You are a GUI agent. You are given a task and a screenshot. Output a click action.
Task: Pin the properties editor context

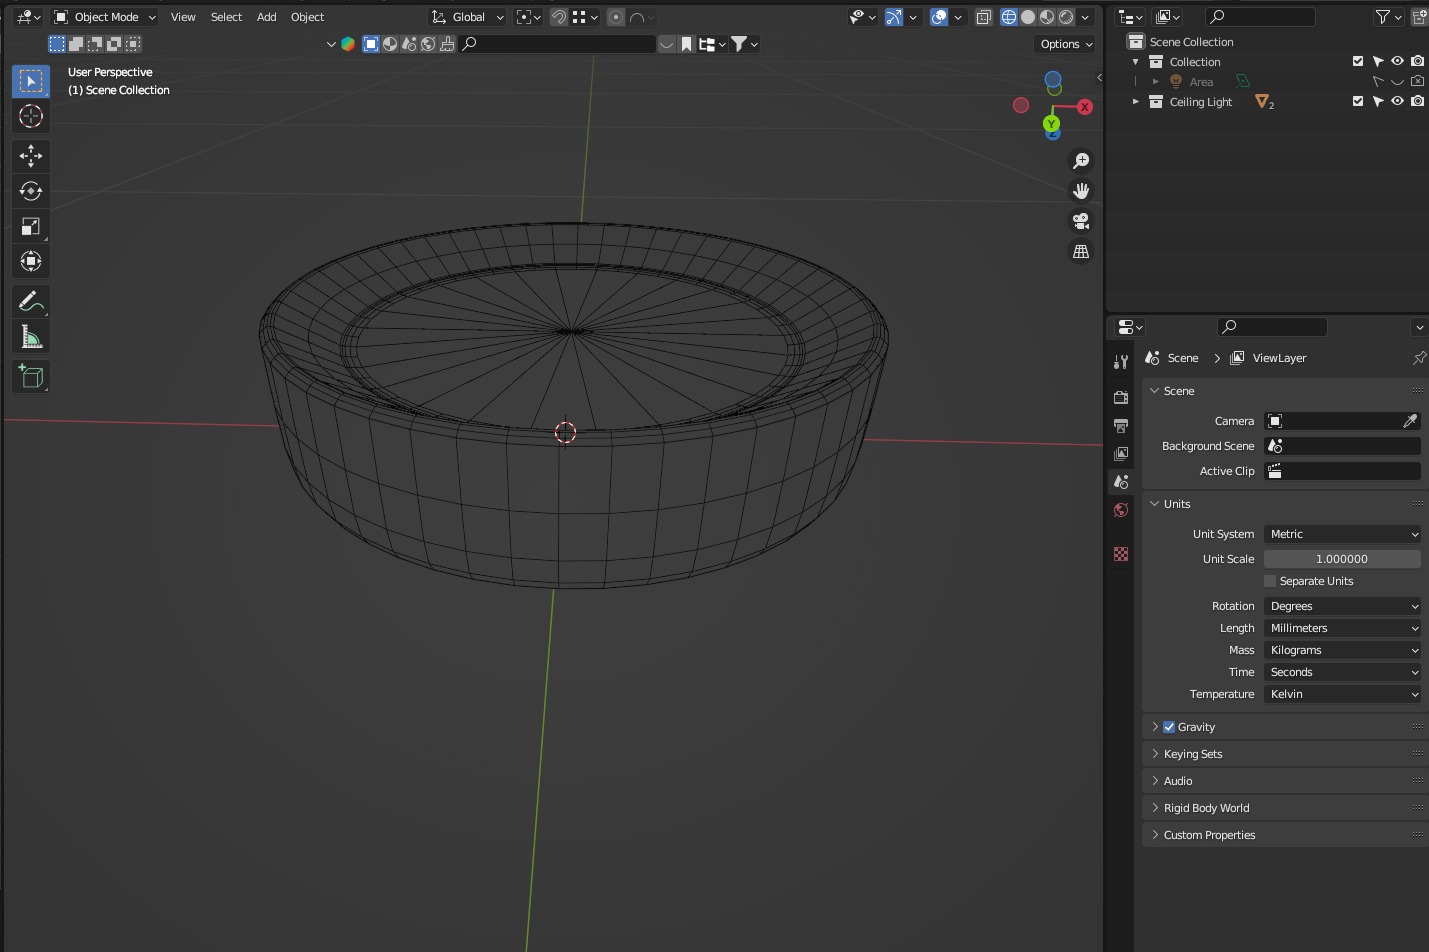coord(1419,358)
